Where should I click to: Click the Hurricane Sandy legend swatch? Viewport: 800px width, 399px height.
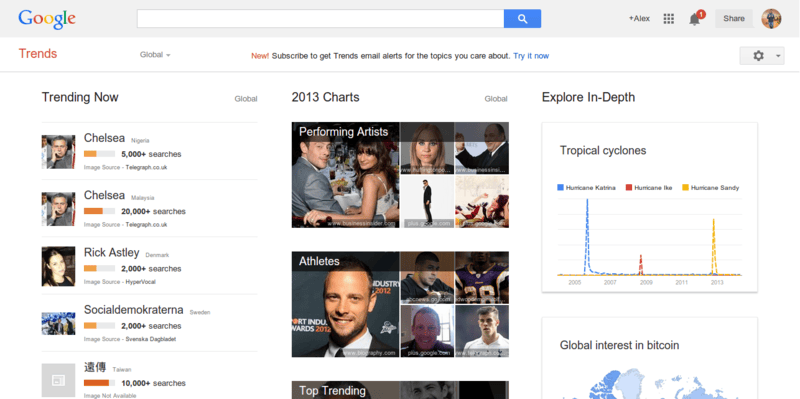[x=686, y=188]
